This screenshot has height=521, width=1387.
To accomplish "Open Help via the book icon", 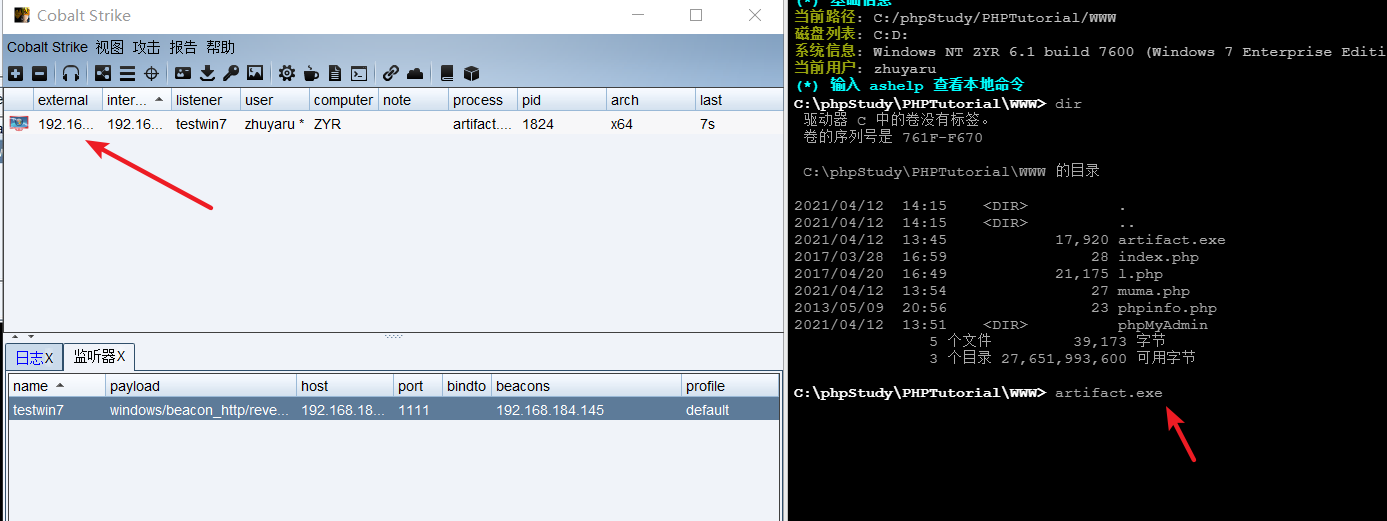I will click(447, 73).
